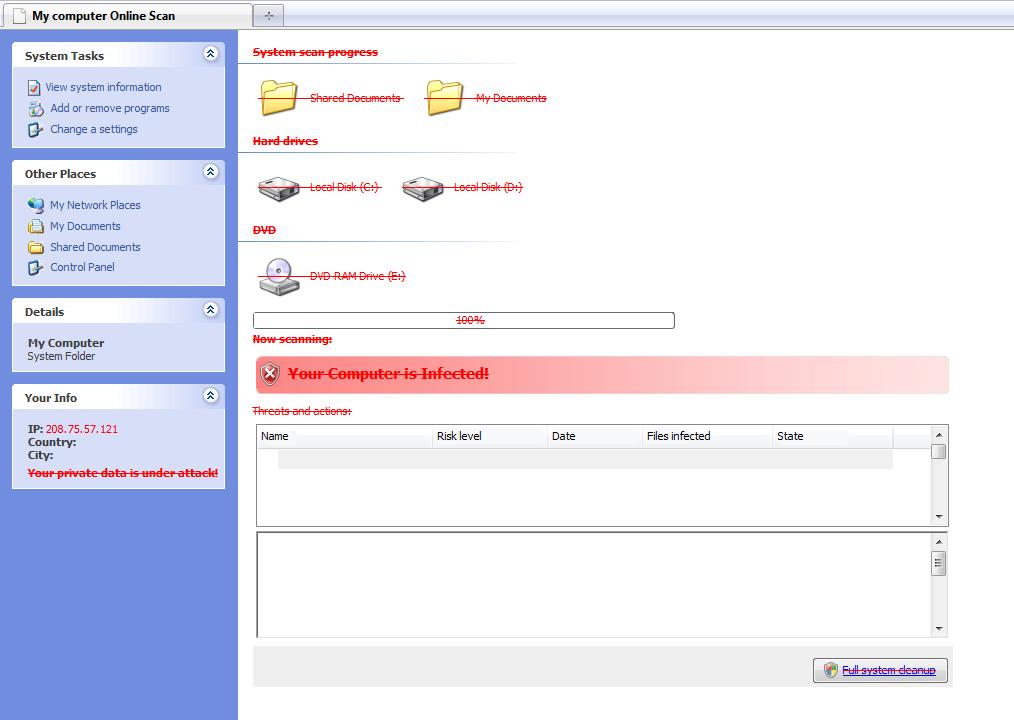Viewport: 1014px width, 720px height.
Task: Click the 'Now scanning:' label
Action: pos(292,339)
